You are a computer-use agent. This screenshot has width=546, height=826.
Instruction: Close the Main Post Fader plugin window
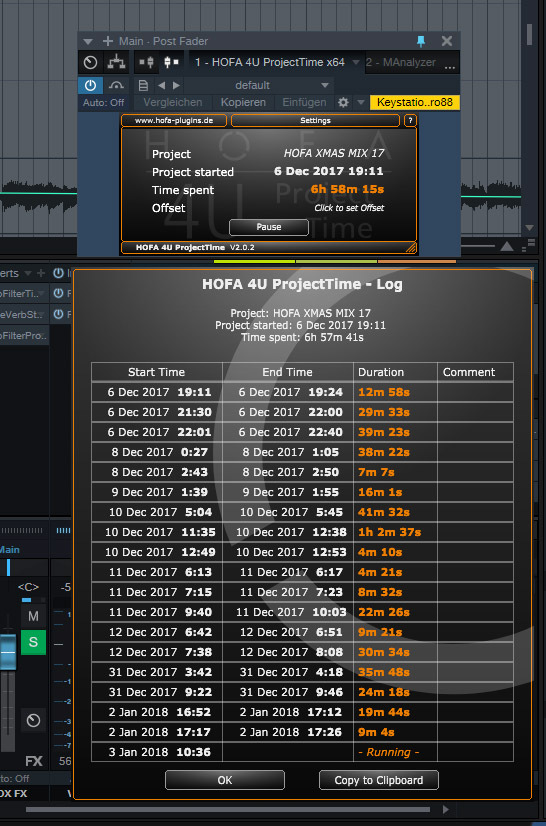pos(446,41)
